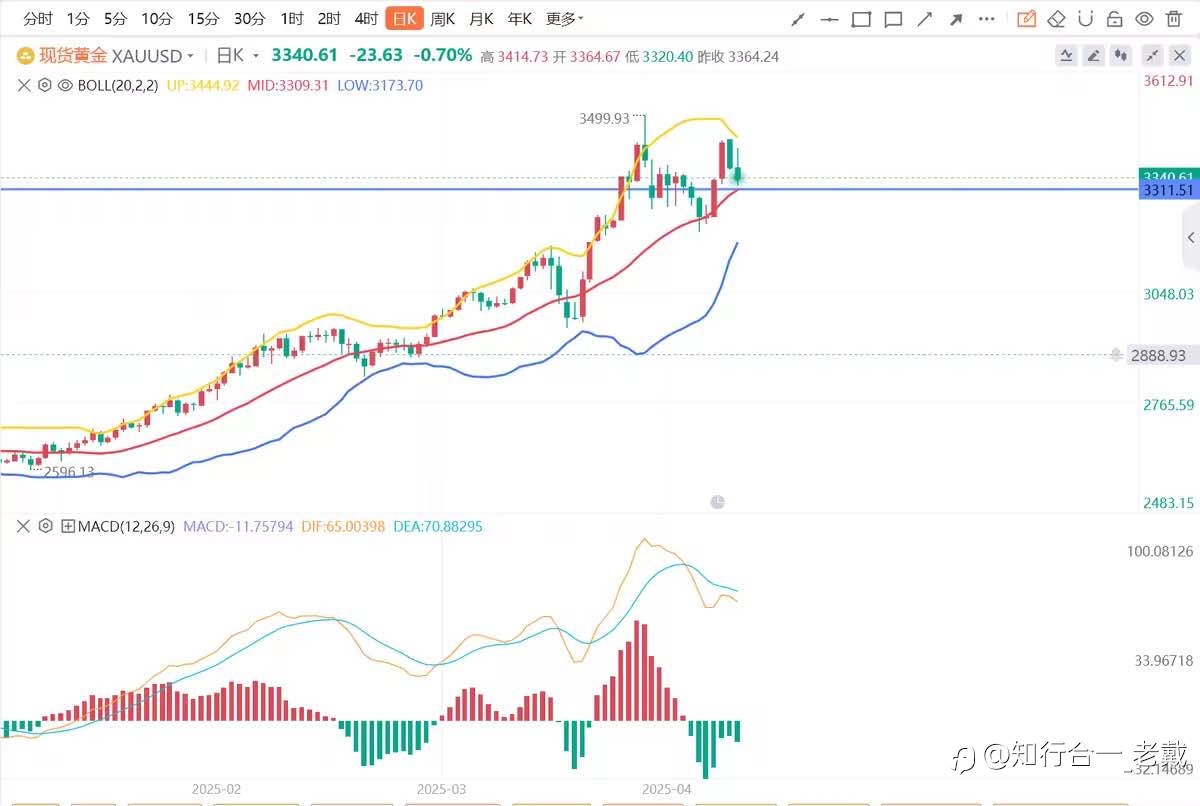Switch to the 15分 timeframe

203,19
